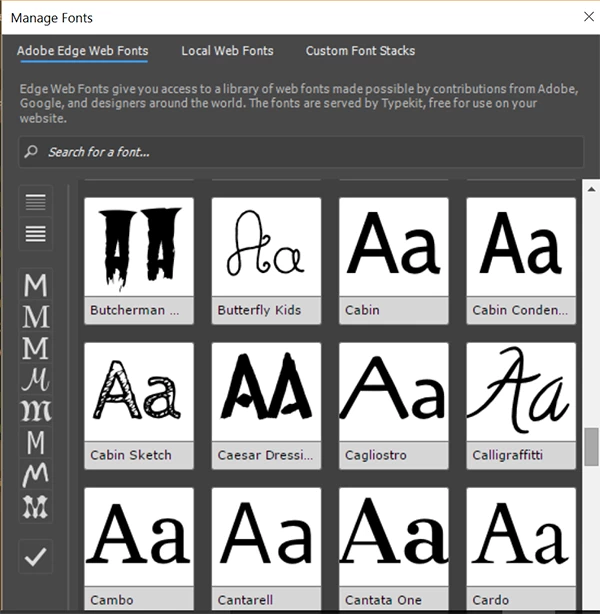Pick the Cardo font preview
Viewport: 600px width, 614px height.
(x=521, y=537)
